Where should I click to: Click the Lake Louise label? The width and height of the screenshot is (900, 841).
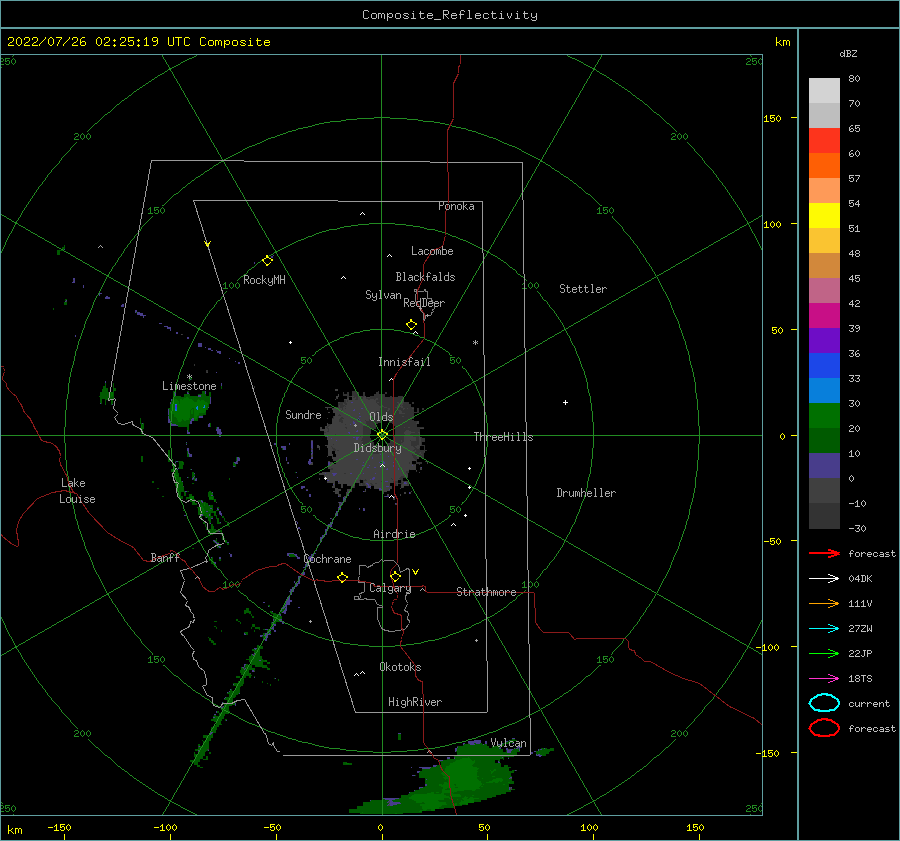(77, 491)
